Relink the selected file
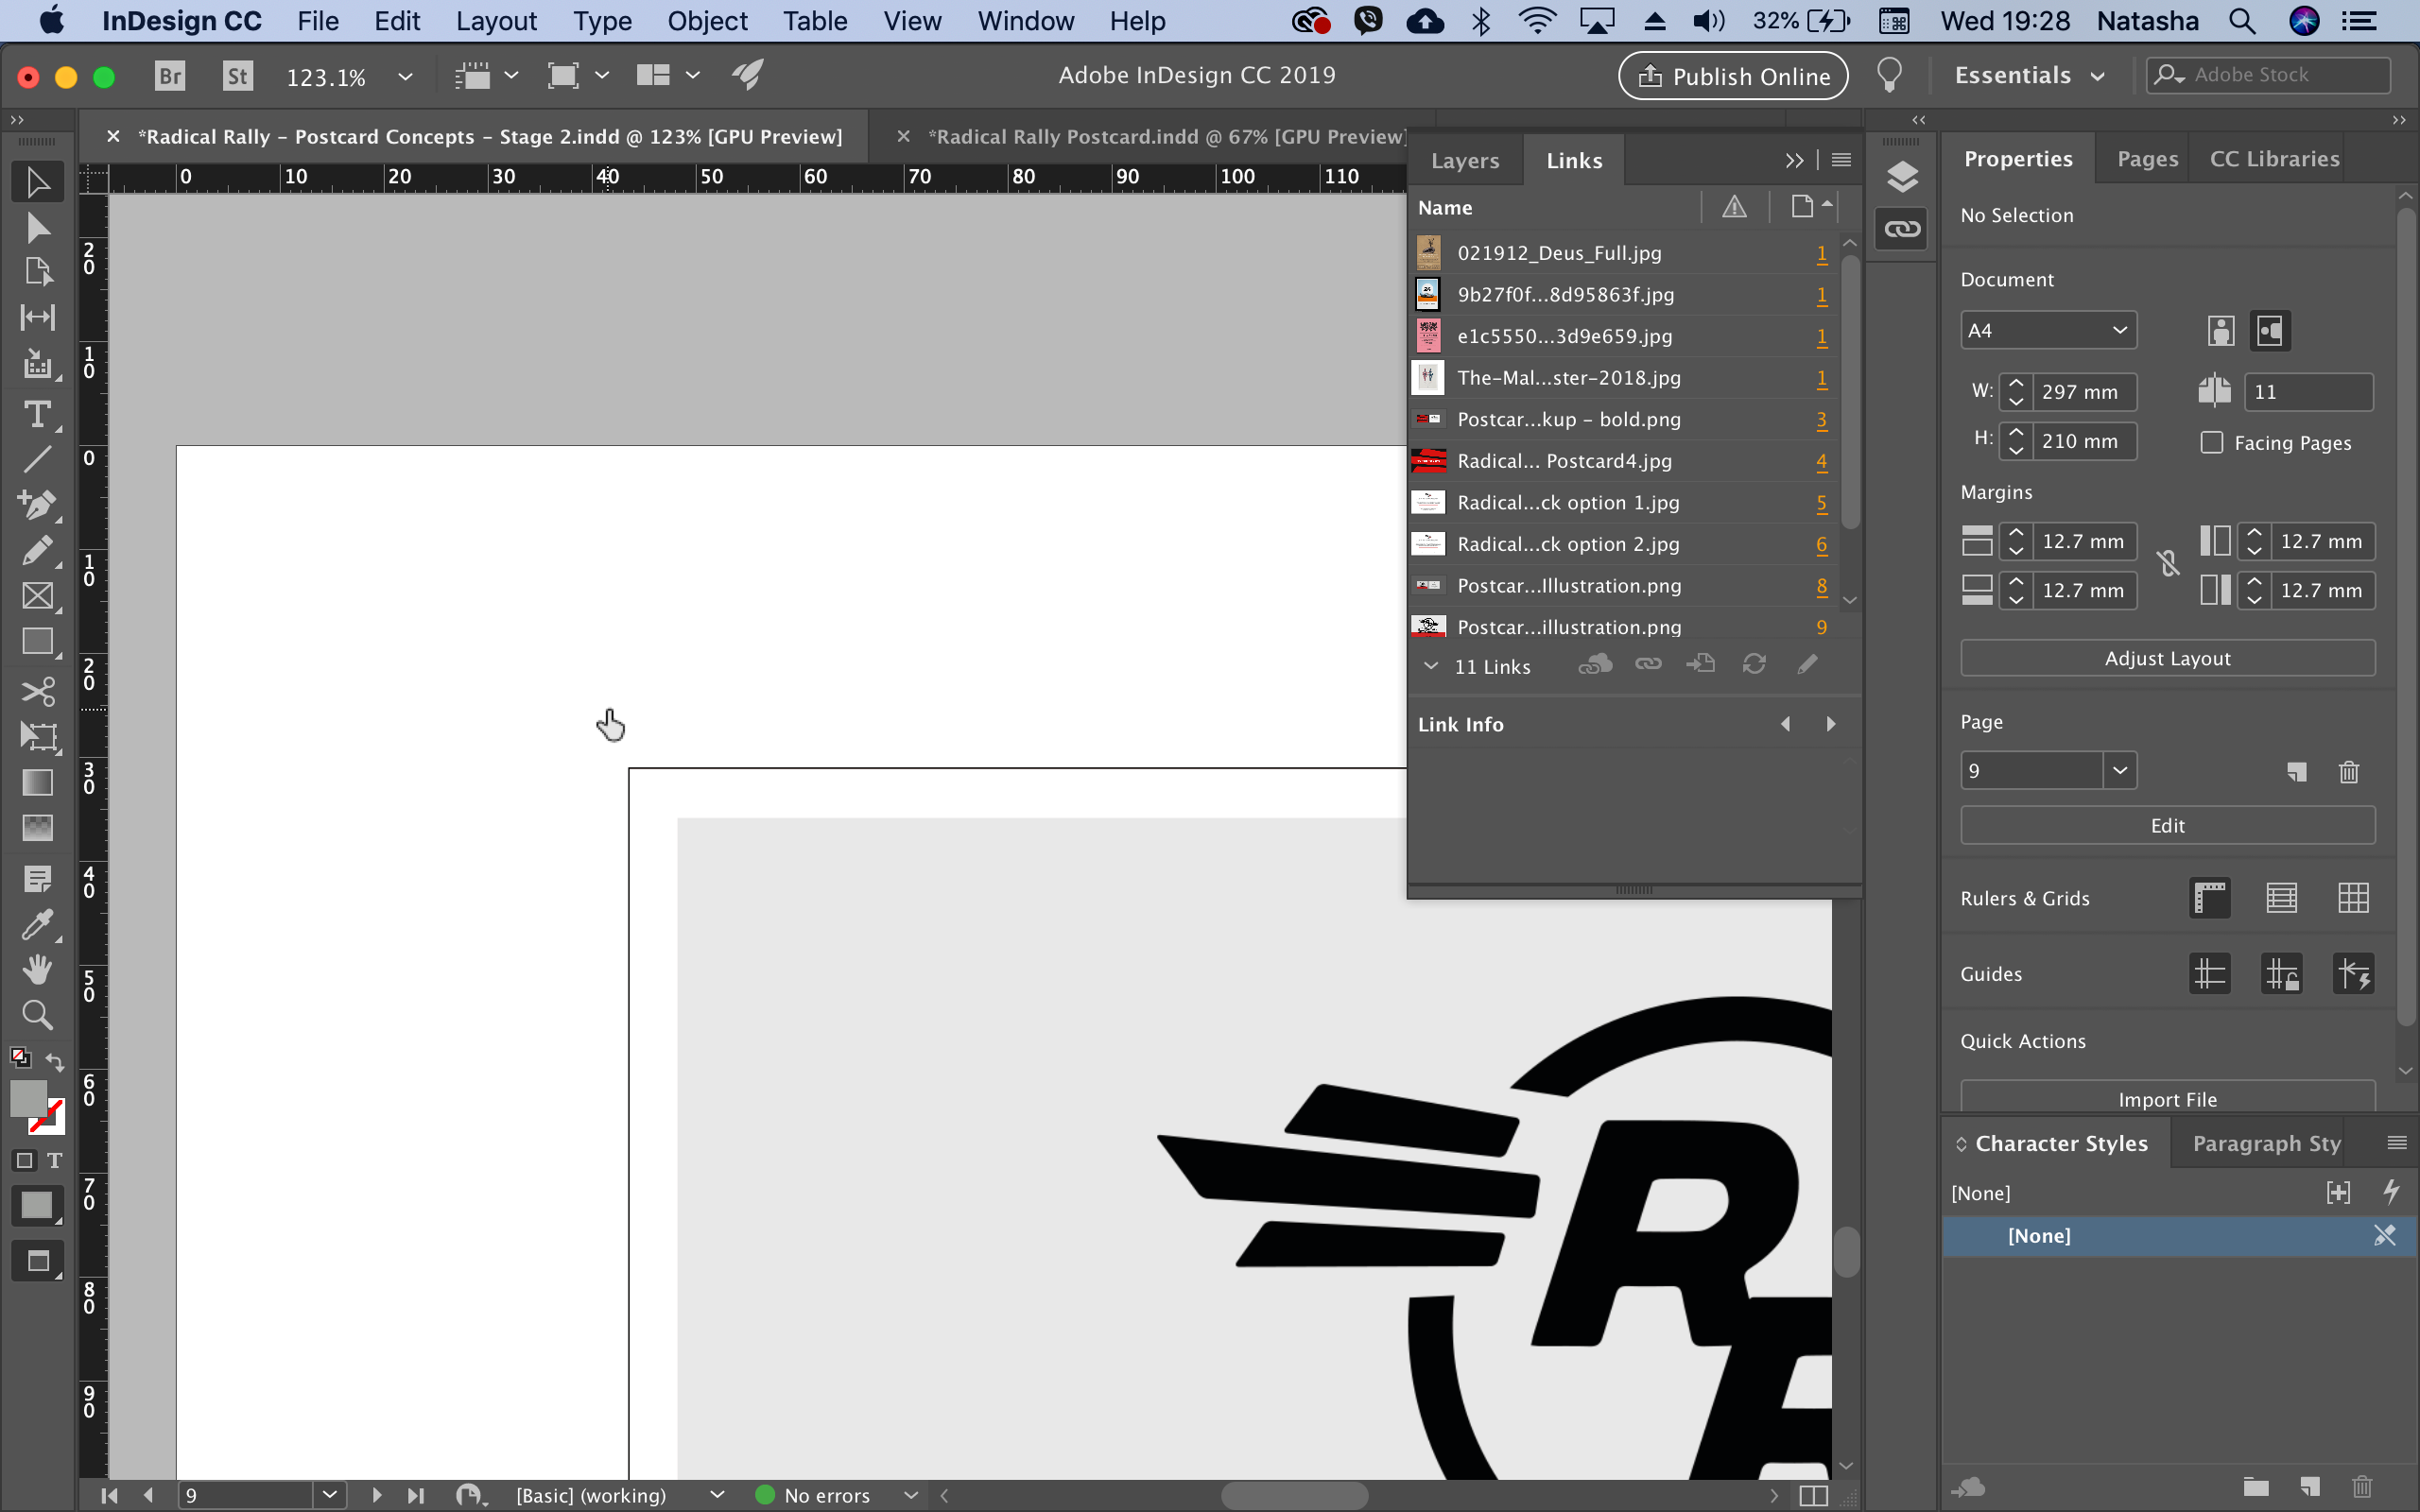The image size is (2420, 1512). pos(1647,664)
